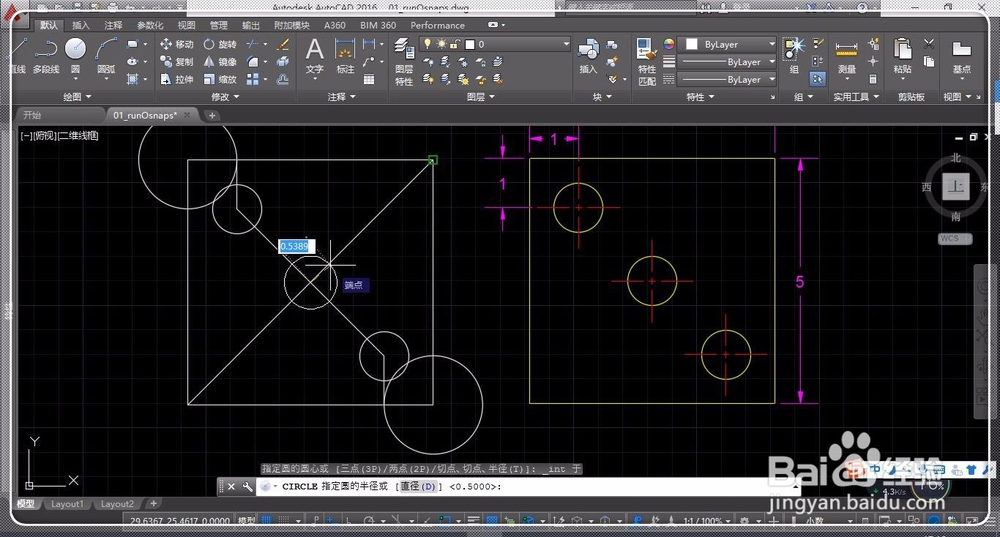Viewport: 1000px width, 537px height.
Task: Select the Arc (圆弧) draw tool
Action: tap(106, 56)
